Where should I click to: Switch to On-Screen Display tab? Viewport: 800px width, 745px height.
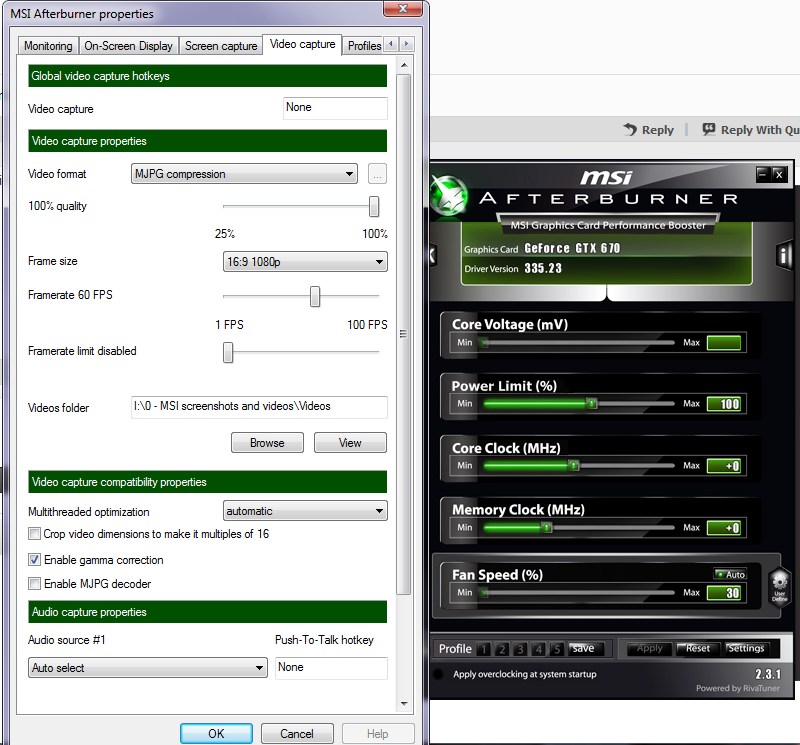click(129, 46)
